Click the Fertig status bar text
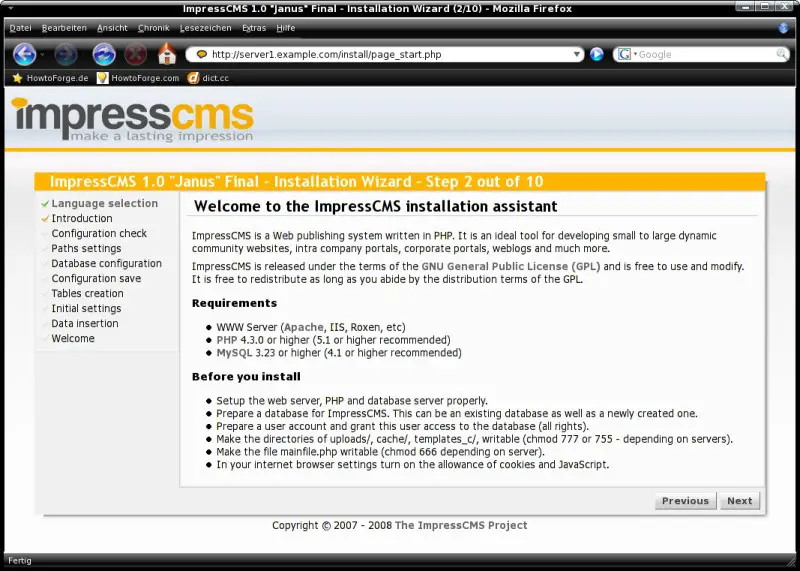This screenshot has width=800, height=571. click(20, 560)
